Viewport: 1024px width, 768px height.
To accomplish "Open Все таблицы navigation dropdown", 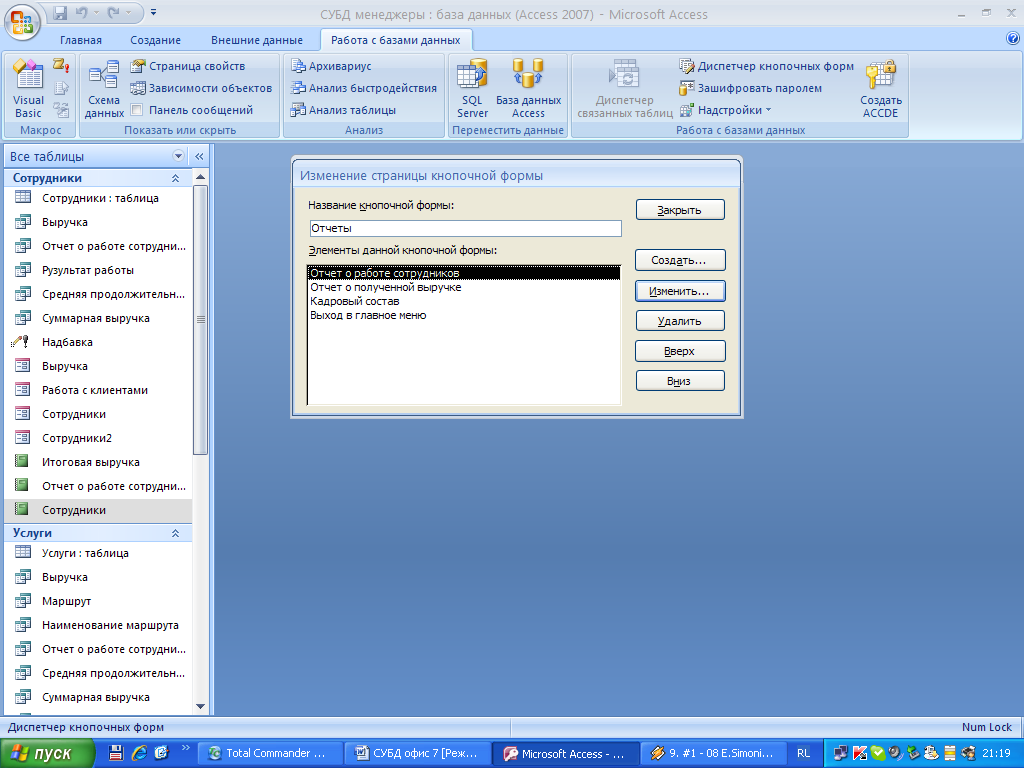I will coord(178,156).
